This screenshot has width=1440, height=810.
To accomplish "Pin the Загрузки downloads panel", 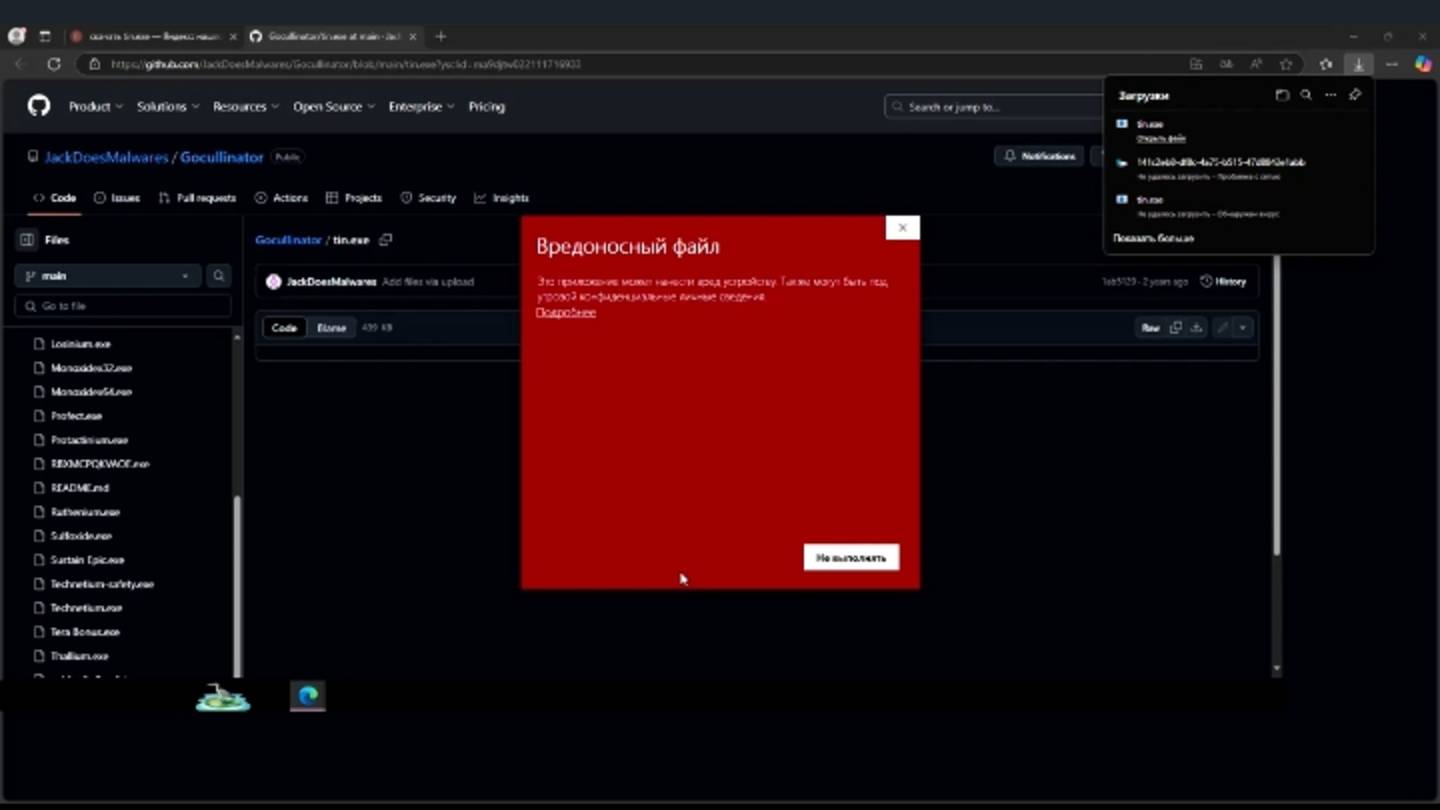I will (x=1355, y=95).
